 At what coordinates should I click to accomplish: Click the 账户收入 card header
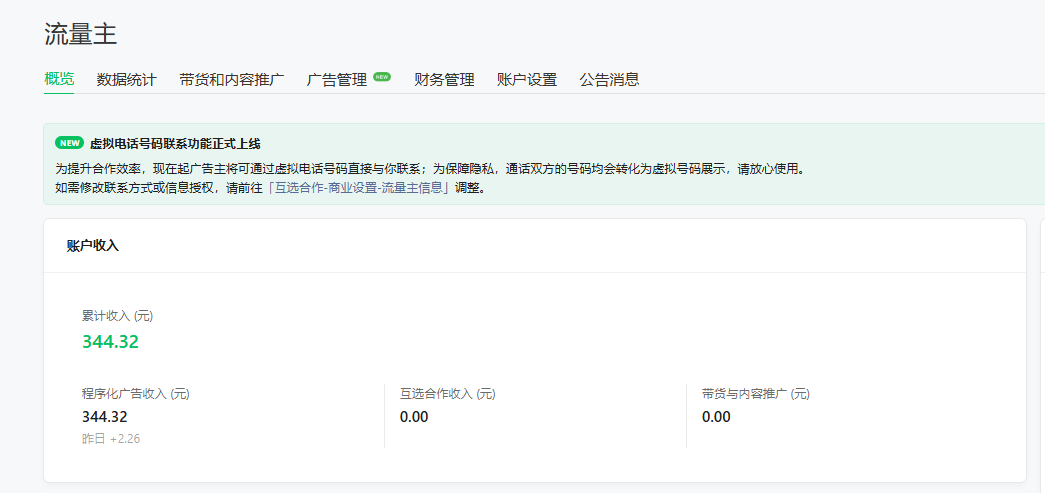92,245
